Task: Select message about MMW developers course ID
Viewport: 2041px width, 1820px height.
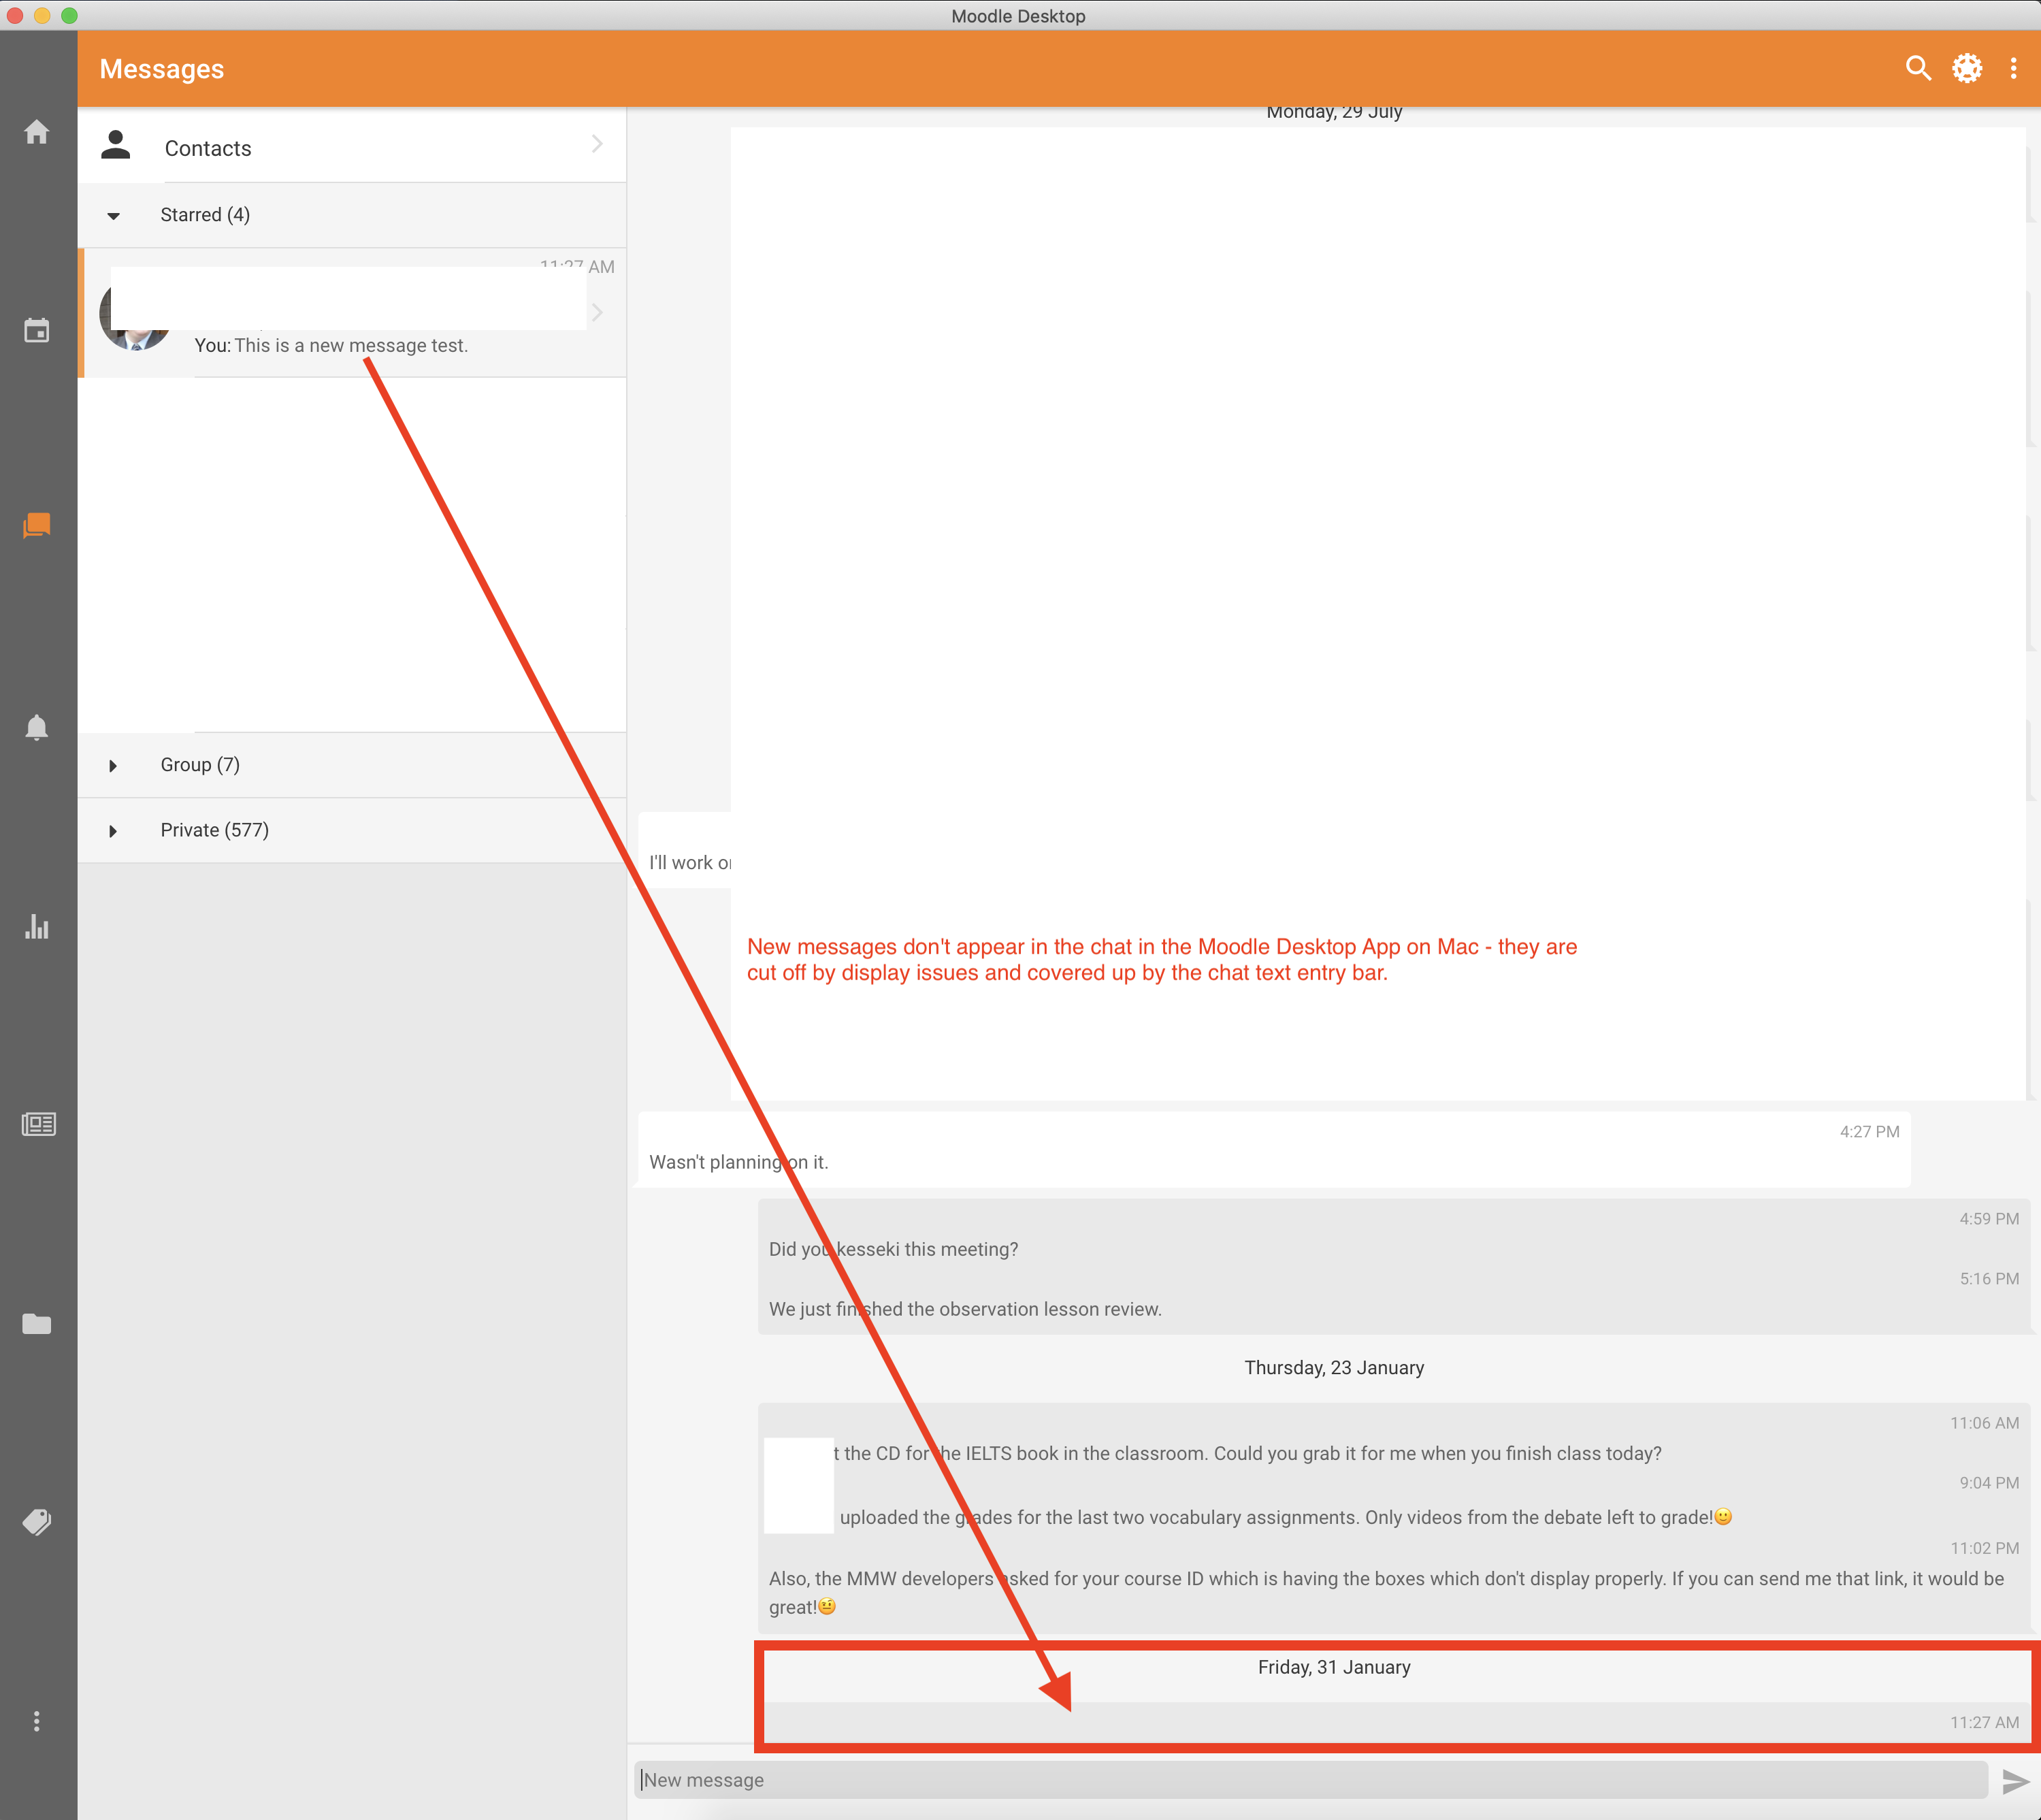Action: [1386, 1592]
